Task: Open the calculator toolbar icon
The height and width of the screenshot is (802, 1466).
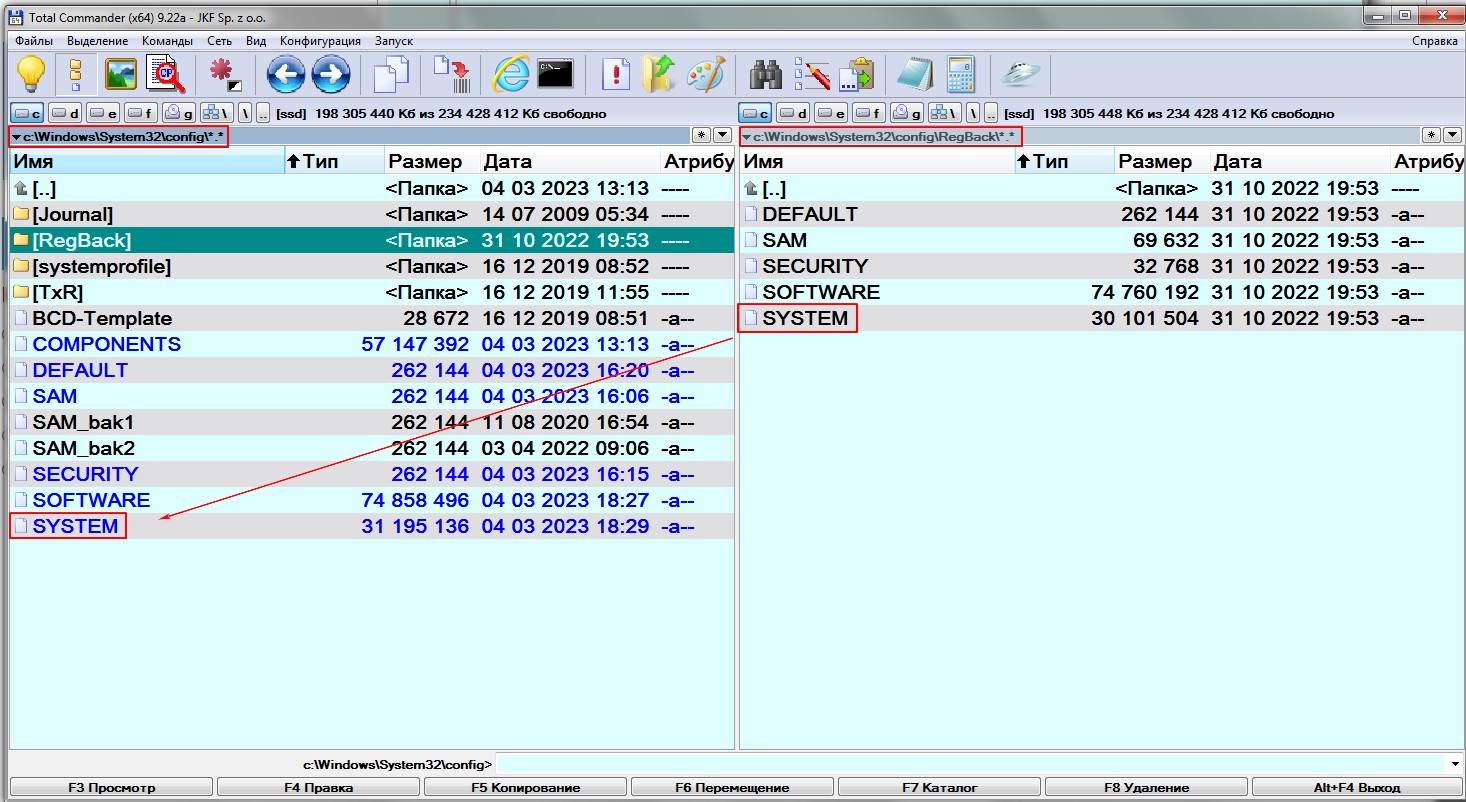Action: [x=961, y=75]
